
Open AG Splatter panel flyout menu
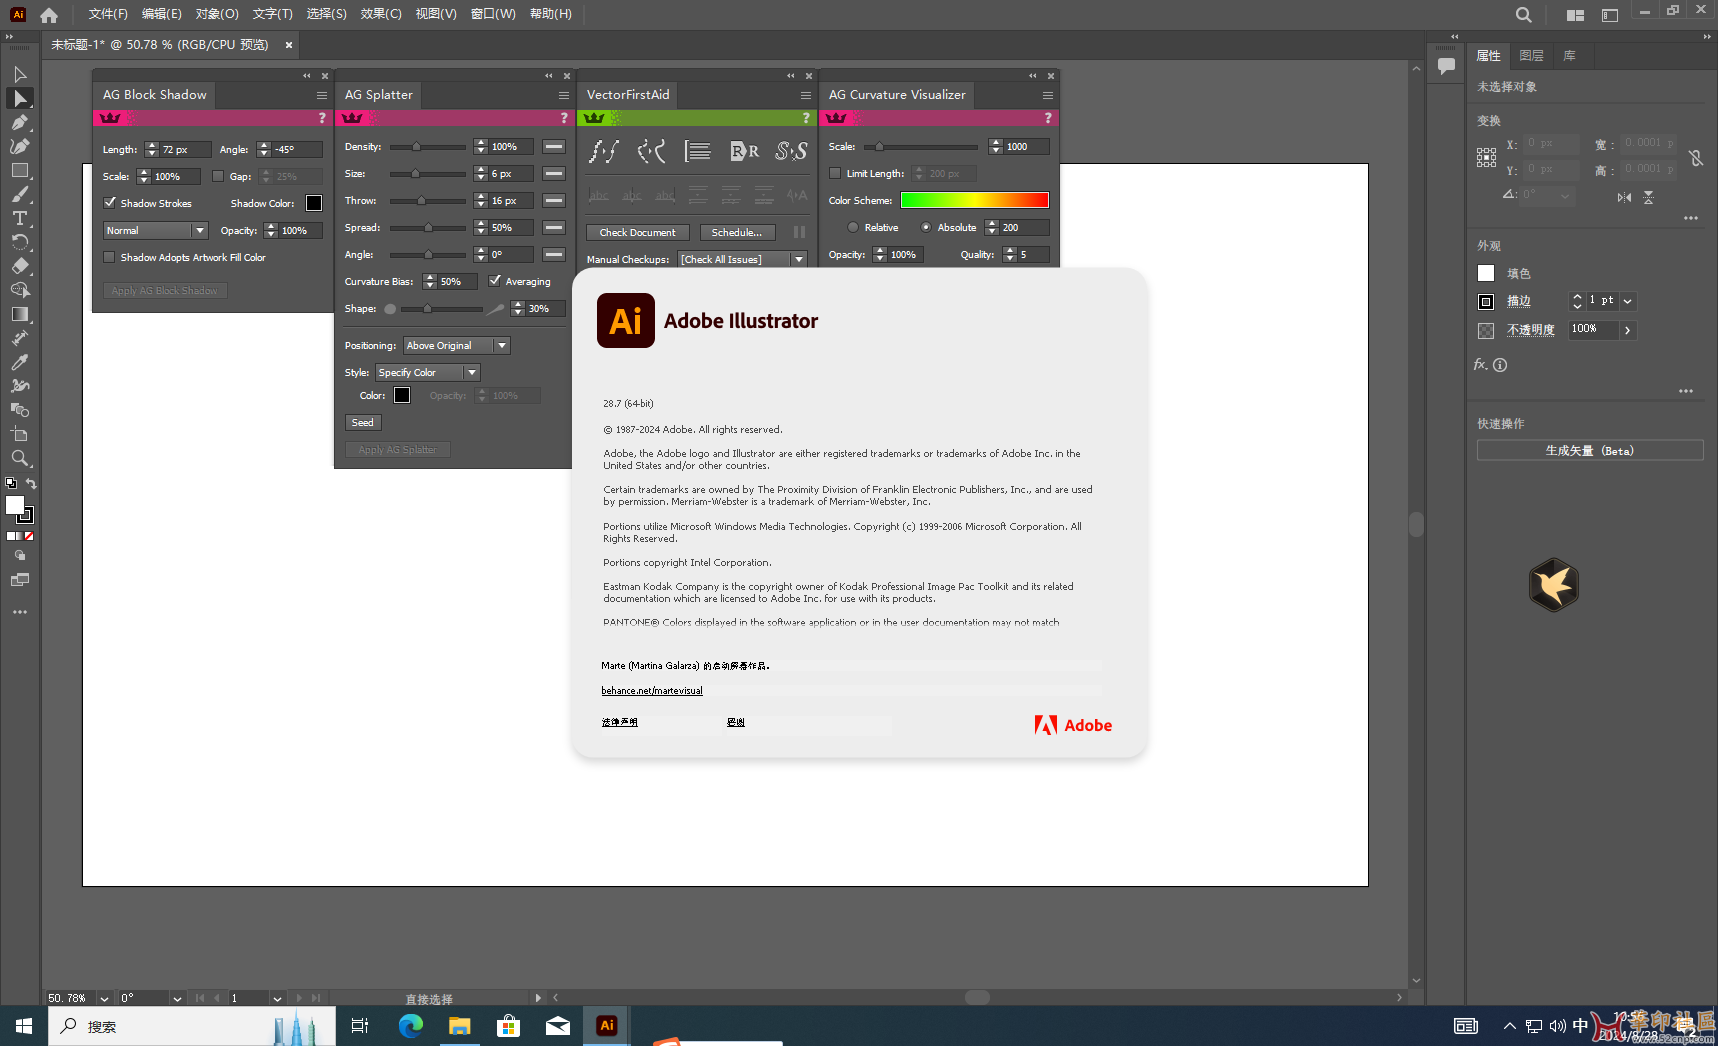pyautogui.click(x=564, y=95)
